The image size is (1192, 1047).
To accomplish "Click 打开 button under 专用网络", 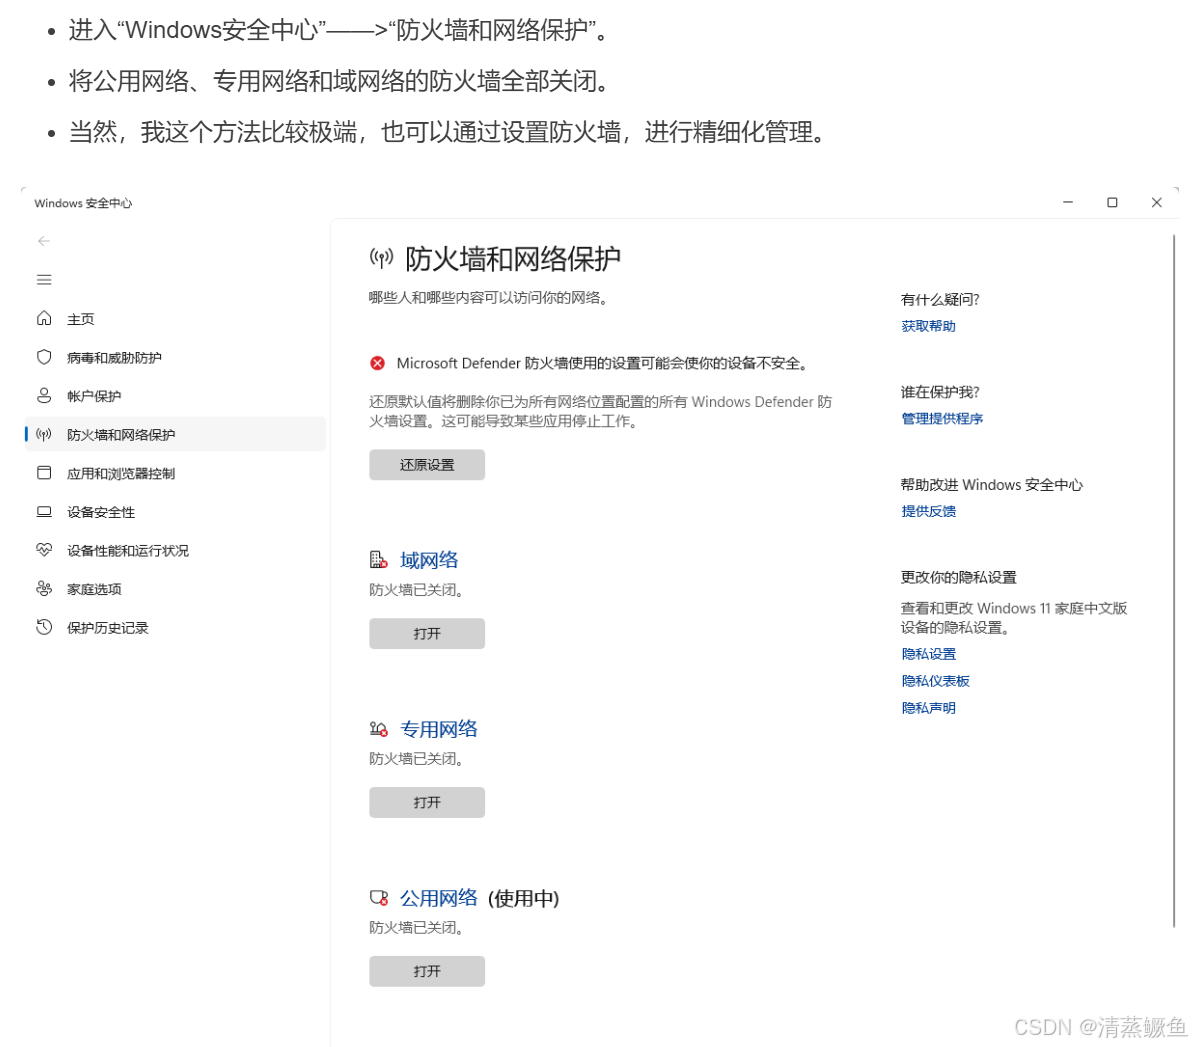I will click(427, 802).
